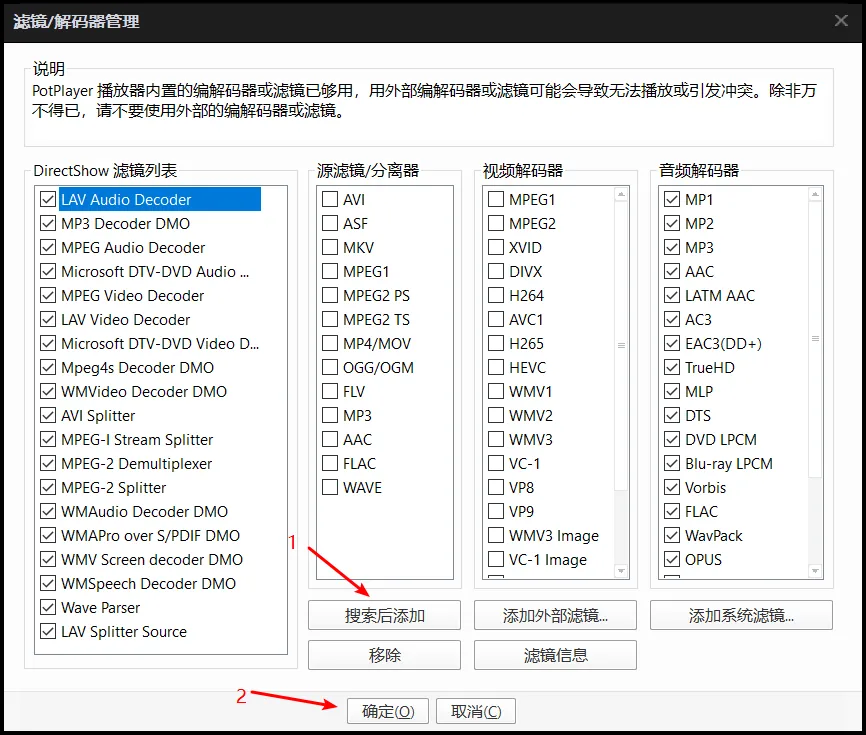Enable the MP4/MOV source filter

(329, 343)
